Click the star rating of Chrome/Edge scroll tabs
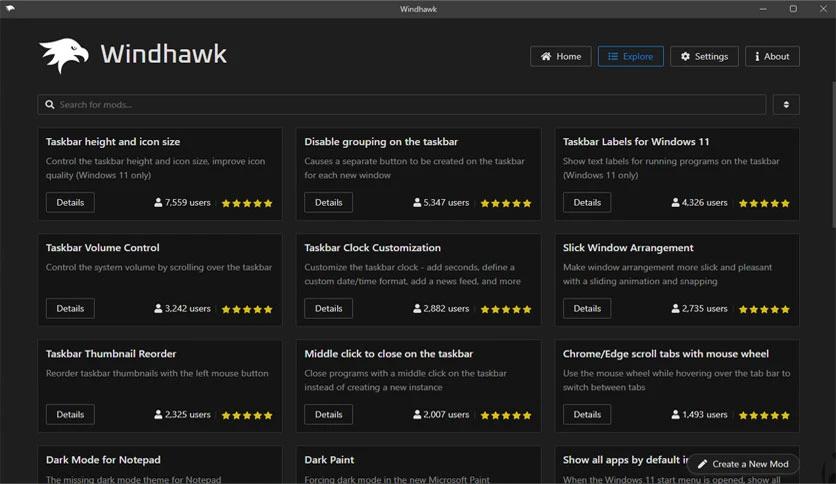The image size is (836, 484). tap(764, 415)
